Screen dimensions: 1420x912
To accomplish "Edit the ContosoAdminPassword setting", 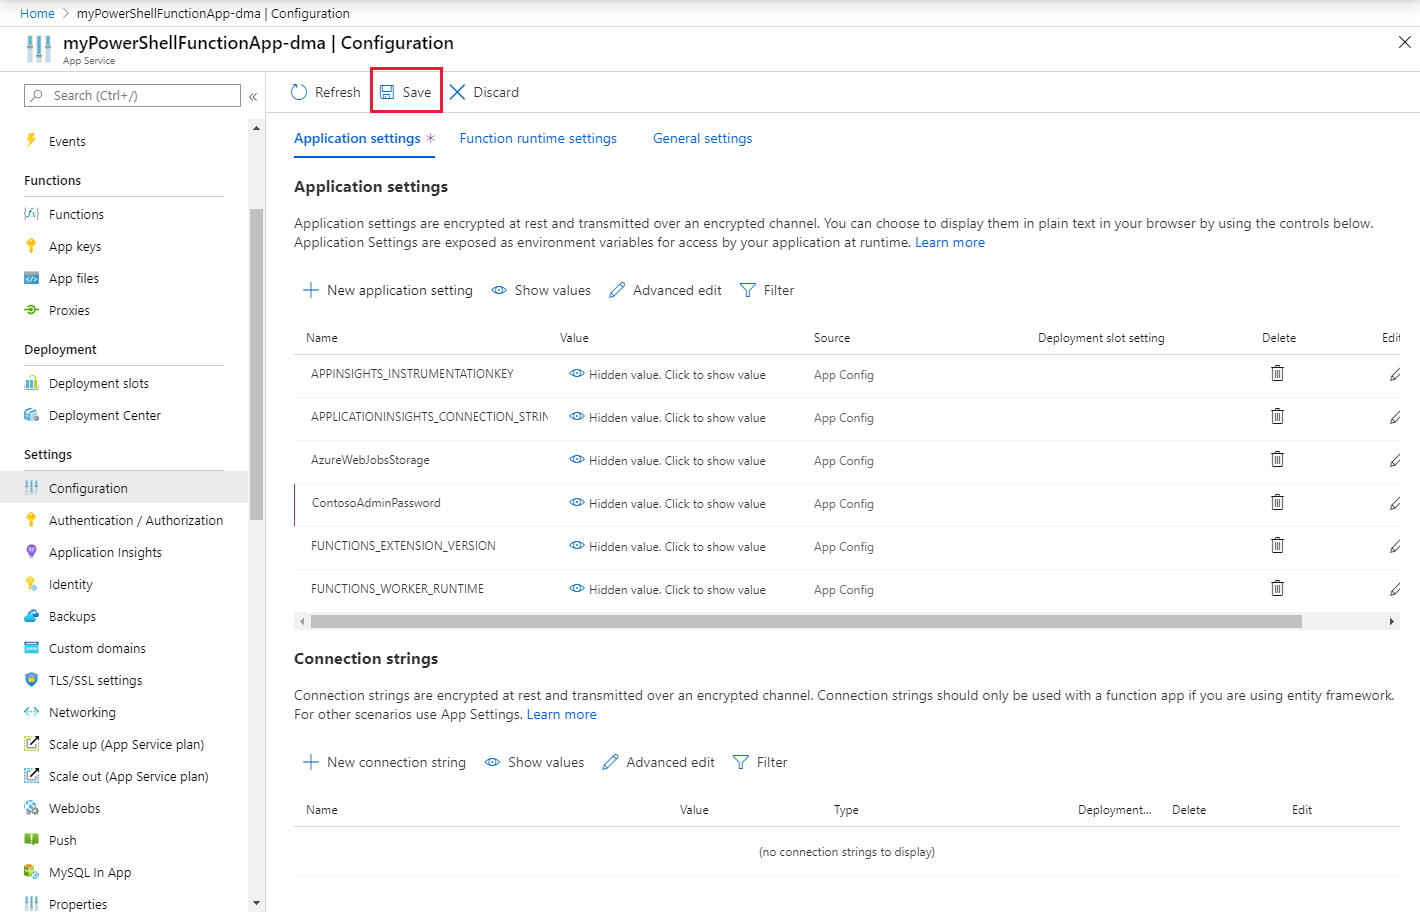I will coord(1394,504).
